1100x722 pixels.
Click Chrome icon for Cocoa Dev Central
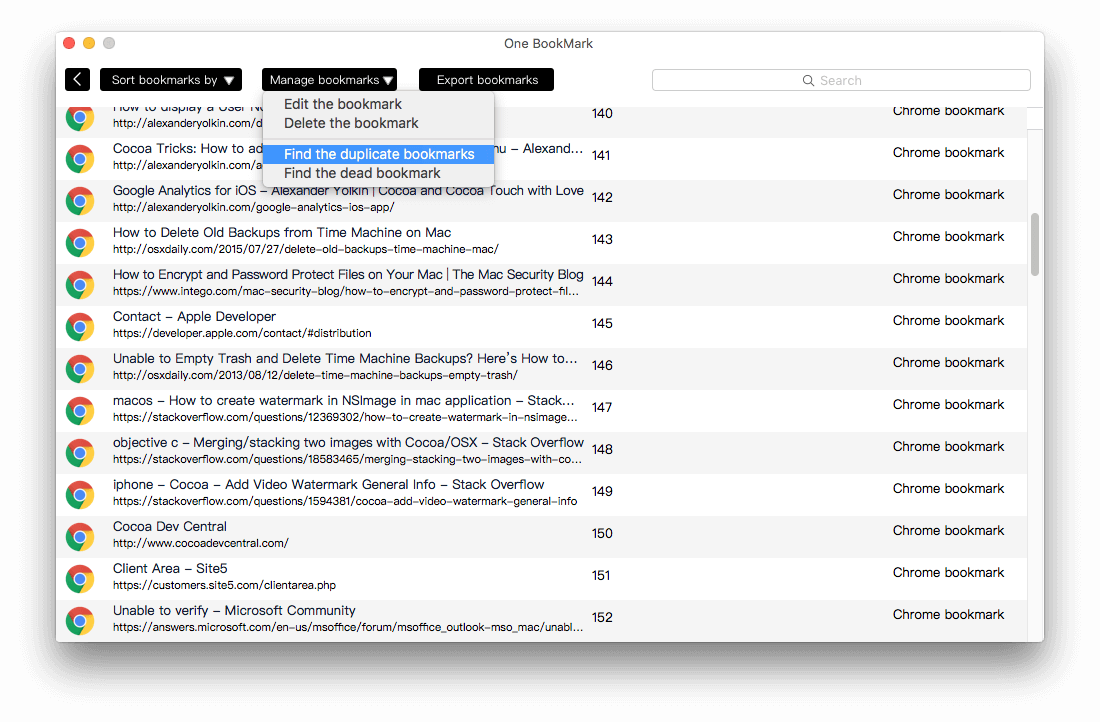pyautogui.click(x=80, y=537)
